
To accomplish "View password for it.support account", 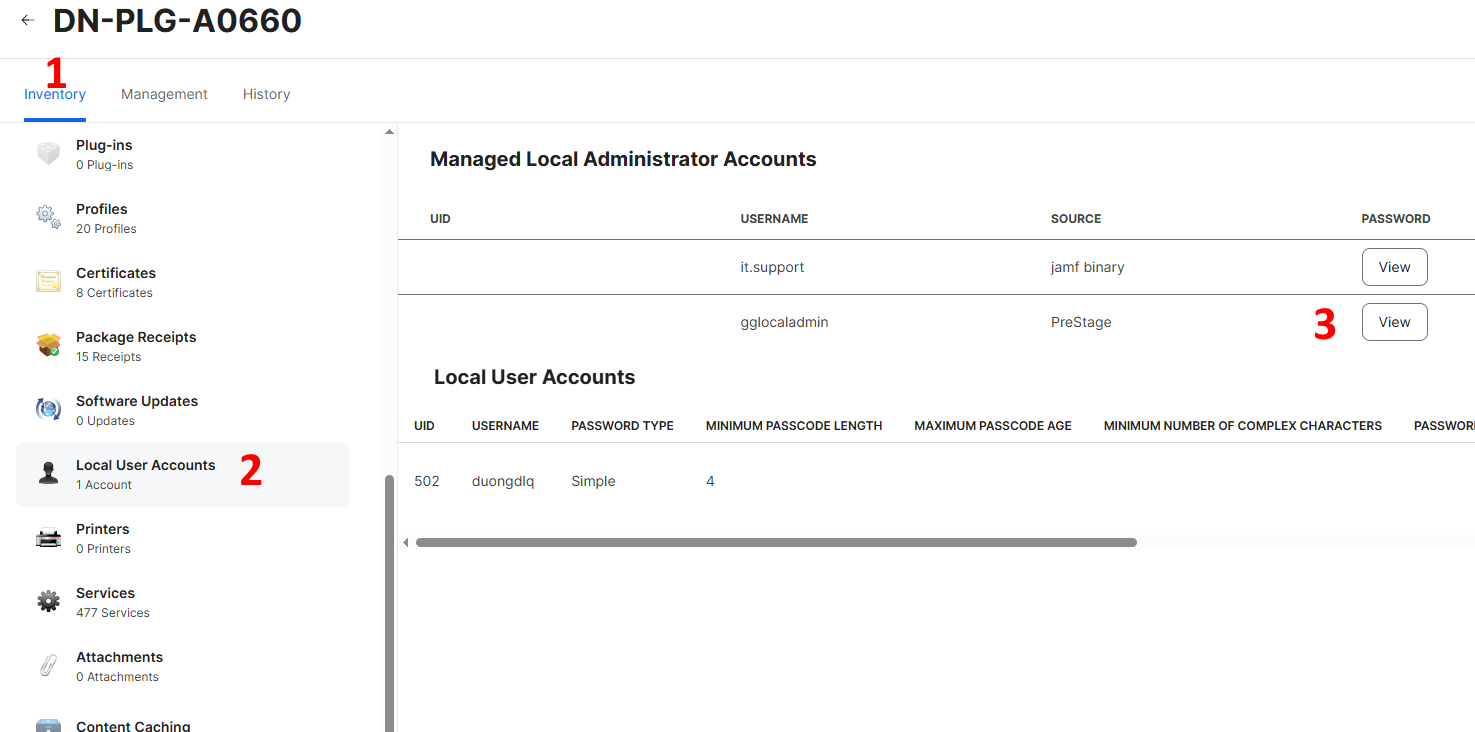I will (x=1394, y=267).
